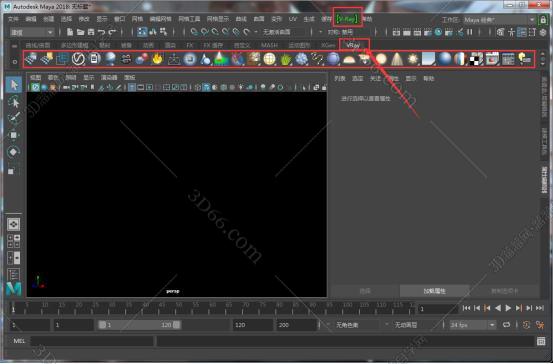Click the blue sphere material shelf icon
The width and height of the screenshot is (553, 364).
tap(445, 59)
